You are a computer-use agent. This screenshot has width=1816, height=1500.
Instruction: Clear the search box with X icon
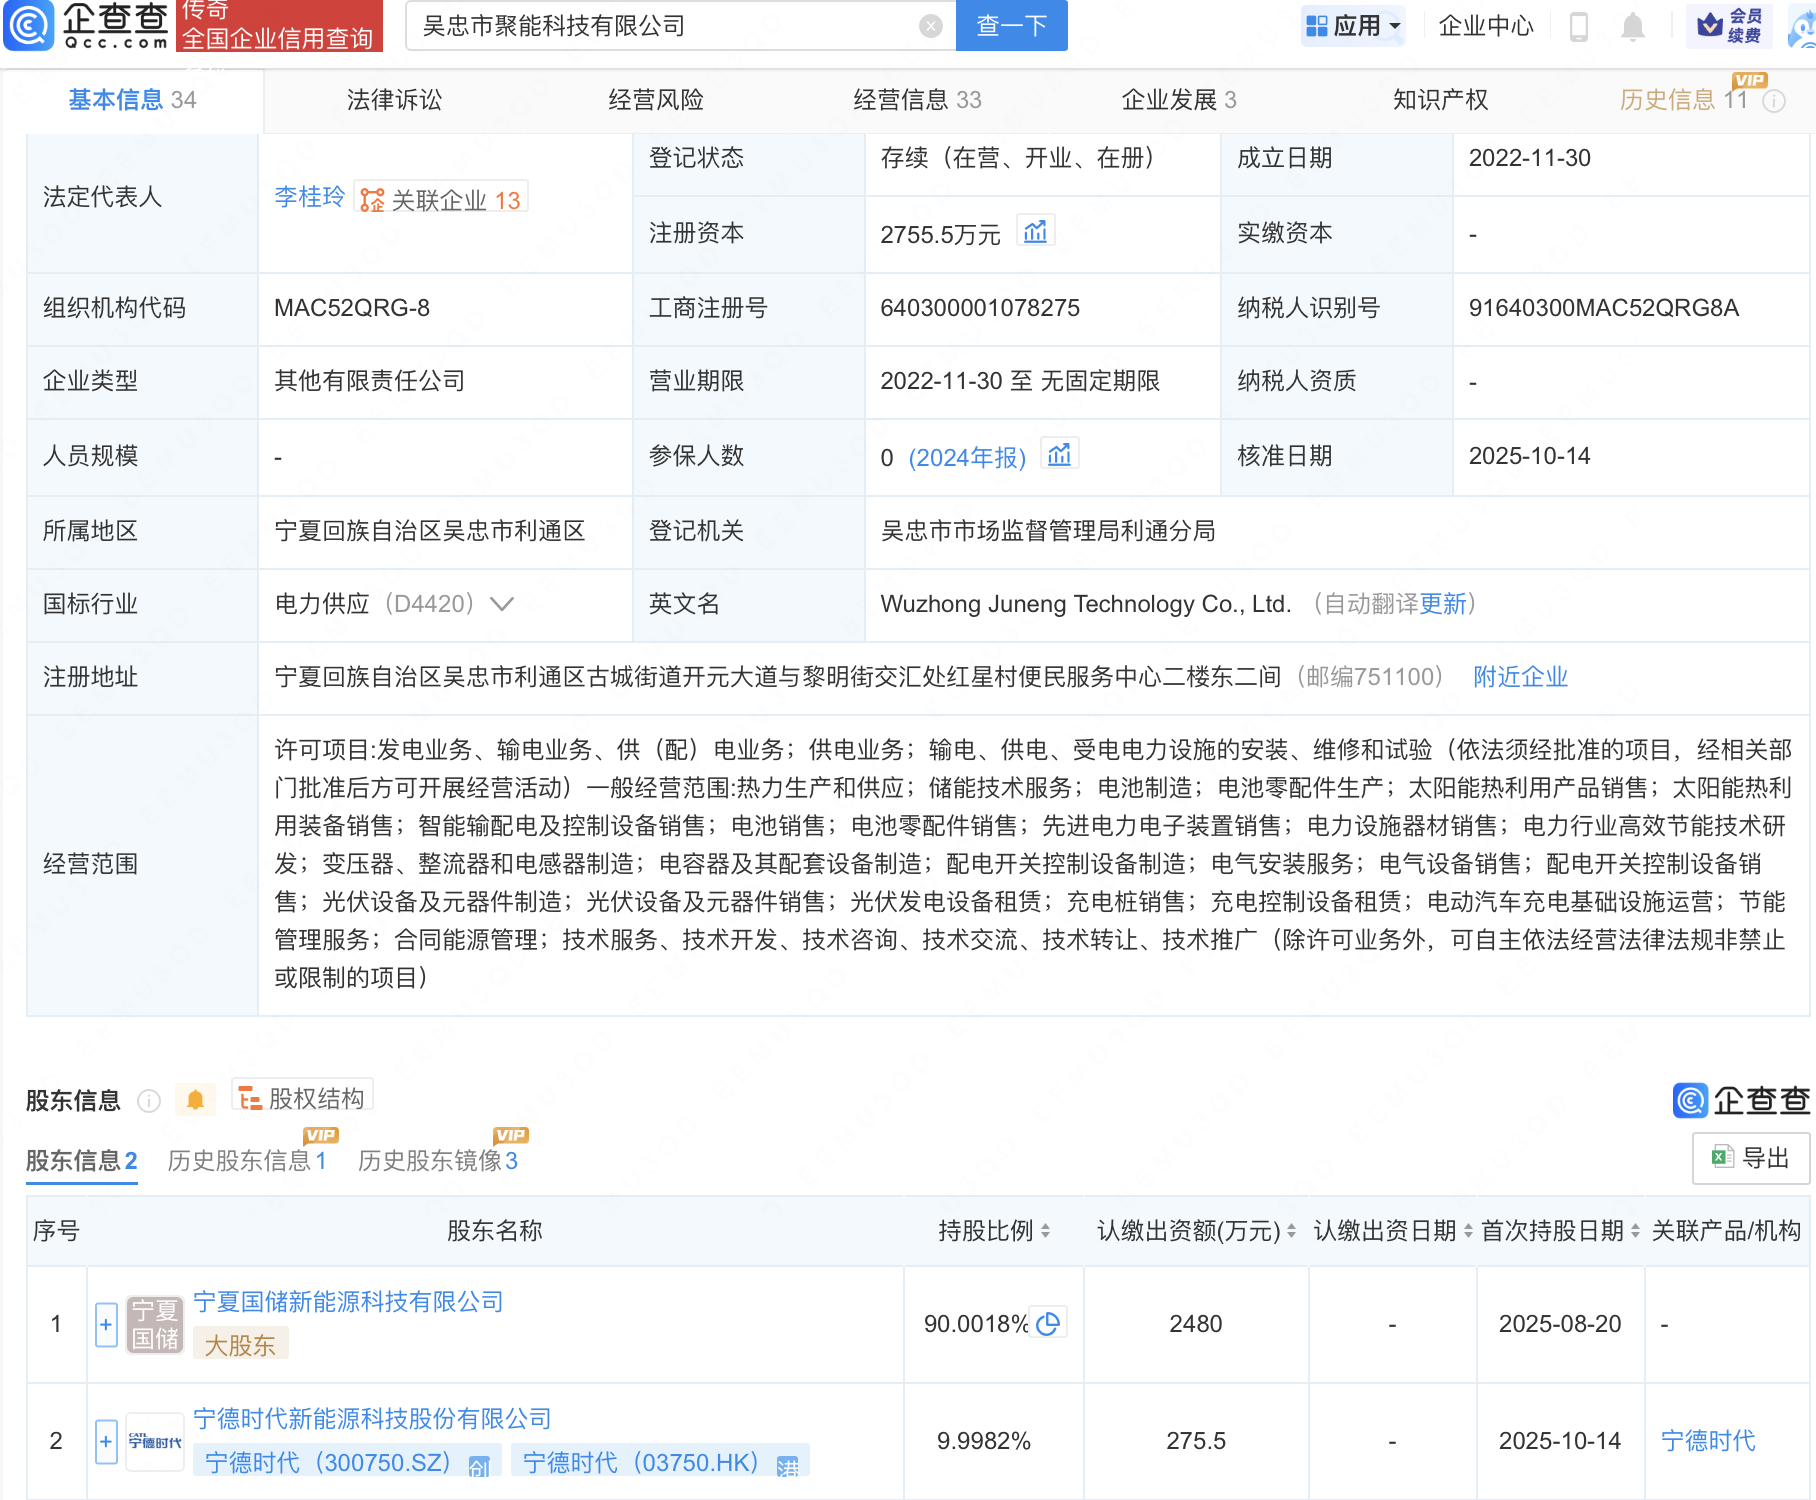point(930,26)
